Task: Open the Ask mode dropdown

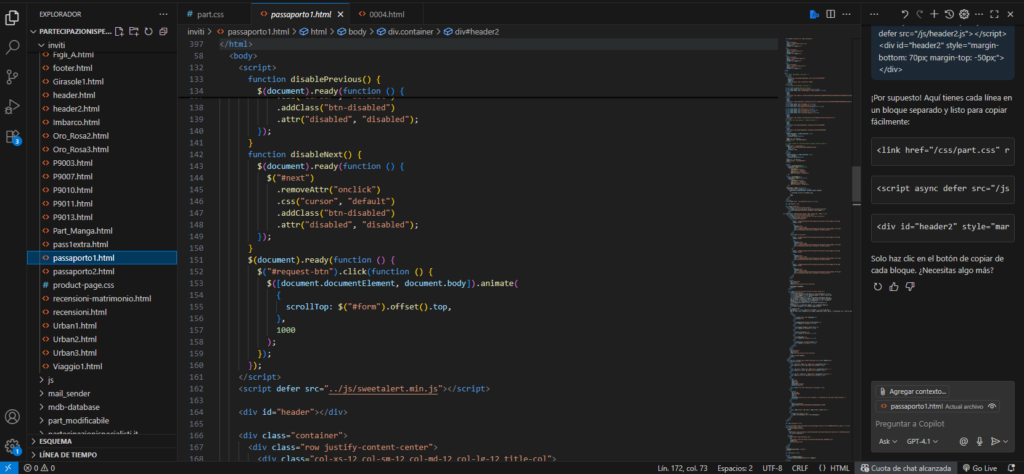Action: pyautogui.click(x=888, y=441)
